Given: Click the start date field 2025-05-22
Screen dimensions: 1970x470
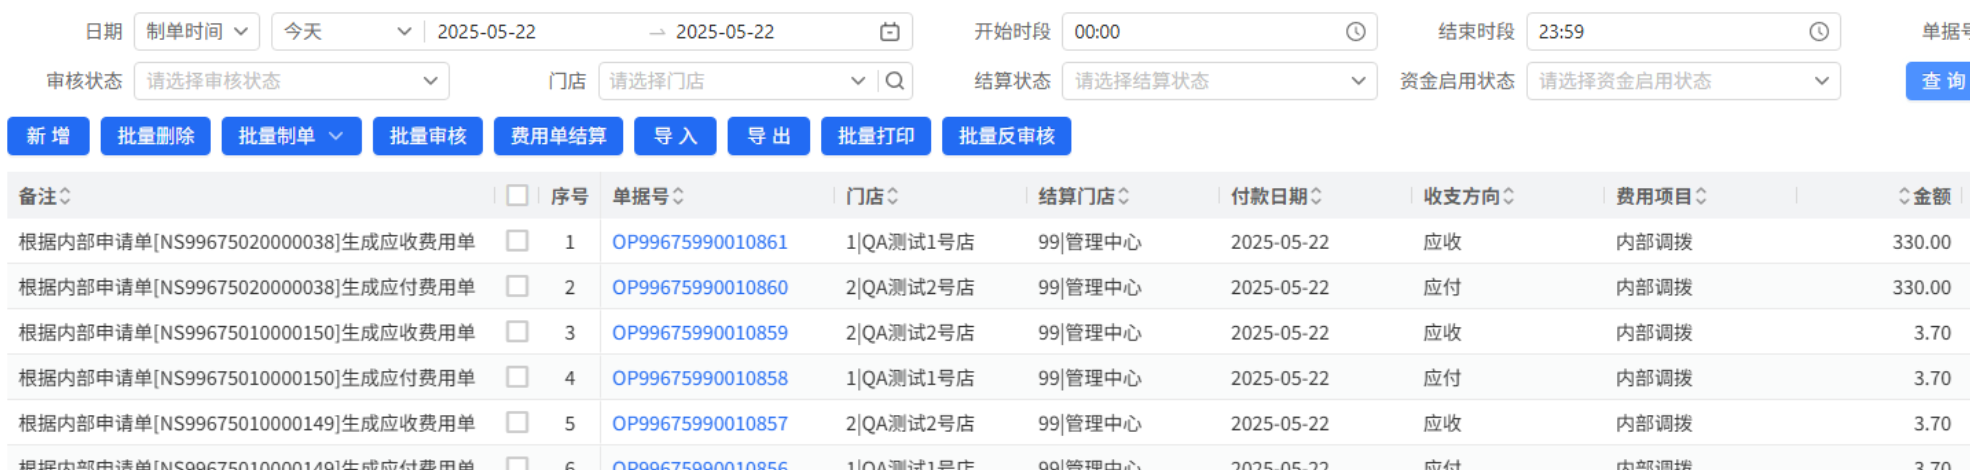Looking at the screenshot, I should point(487,32).
